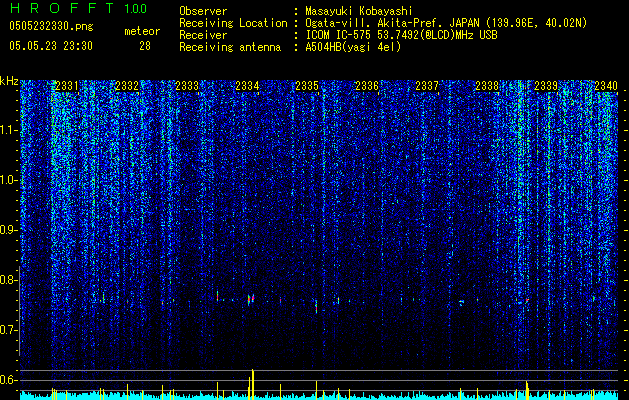The height and width of the screenshot is (400, 629).
Task: Click the 'meteor' label
Action: [x=142, y=31]
